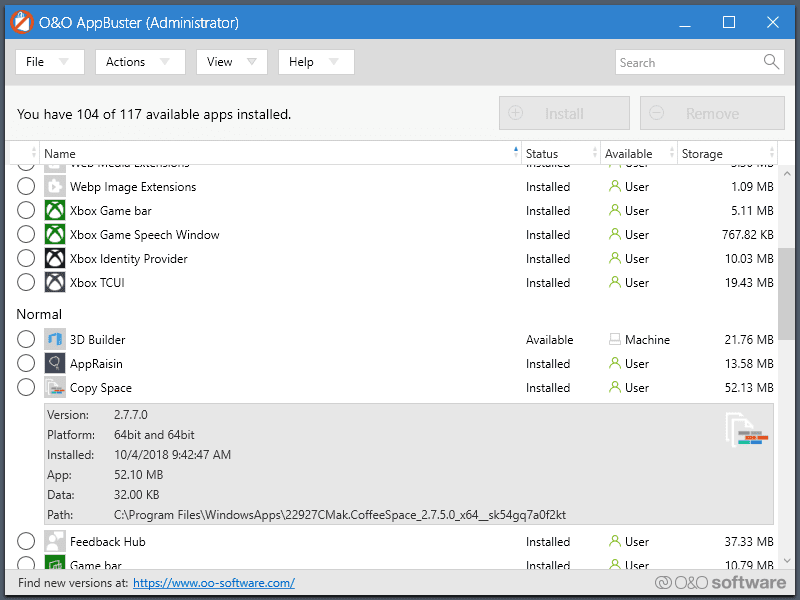Viewport: 800px width, 600px height.
Task: Click the Xbox Game bar app name
Action: click(111, 211)
